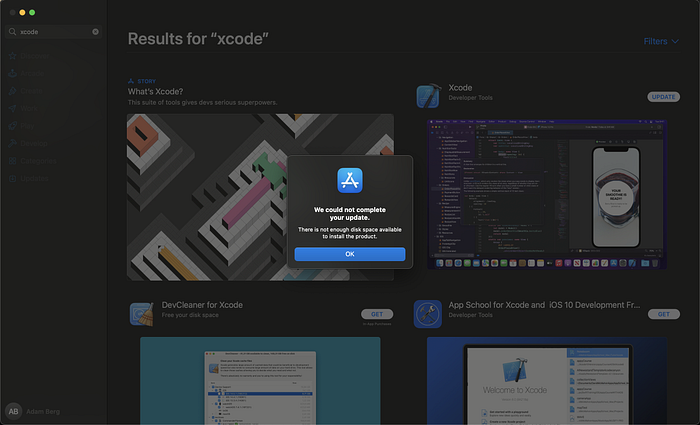Click the search magnifier icon
The image size is (700, 425).
12,32
